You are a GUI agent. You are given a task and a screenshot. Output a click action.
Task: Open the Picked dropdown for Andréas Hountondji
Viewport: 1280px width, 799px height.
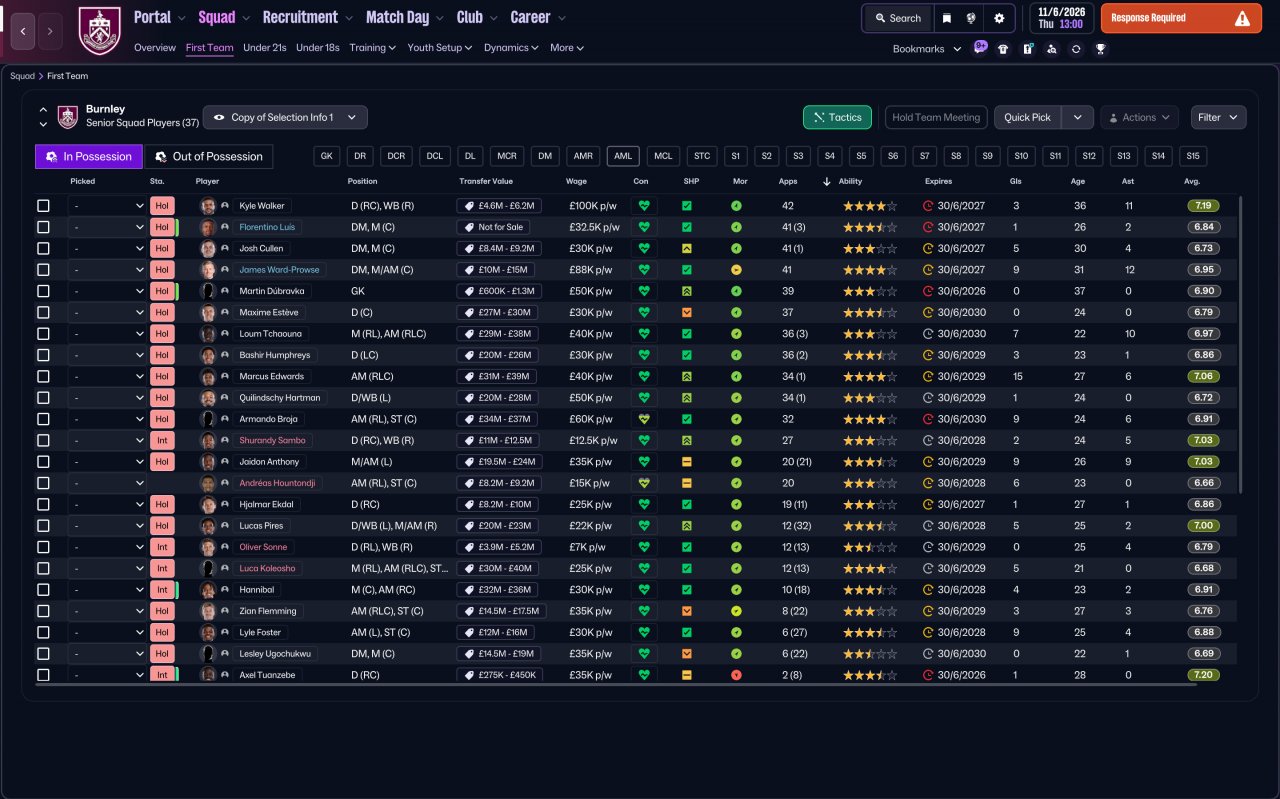tap(107, 483)
